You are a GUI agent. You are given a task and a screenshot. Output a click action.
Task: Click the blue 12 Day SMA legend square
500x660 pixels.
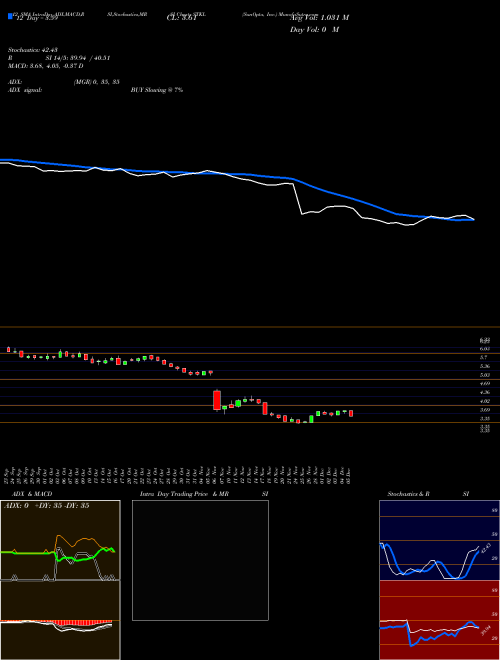click(10, 17)
